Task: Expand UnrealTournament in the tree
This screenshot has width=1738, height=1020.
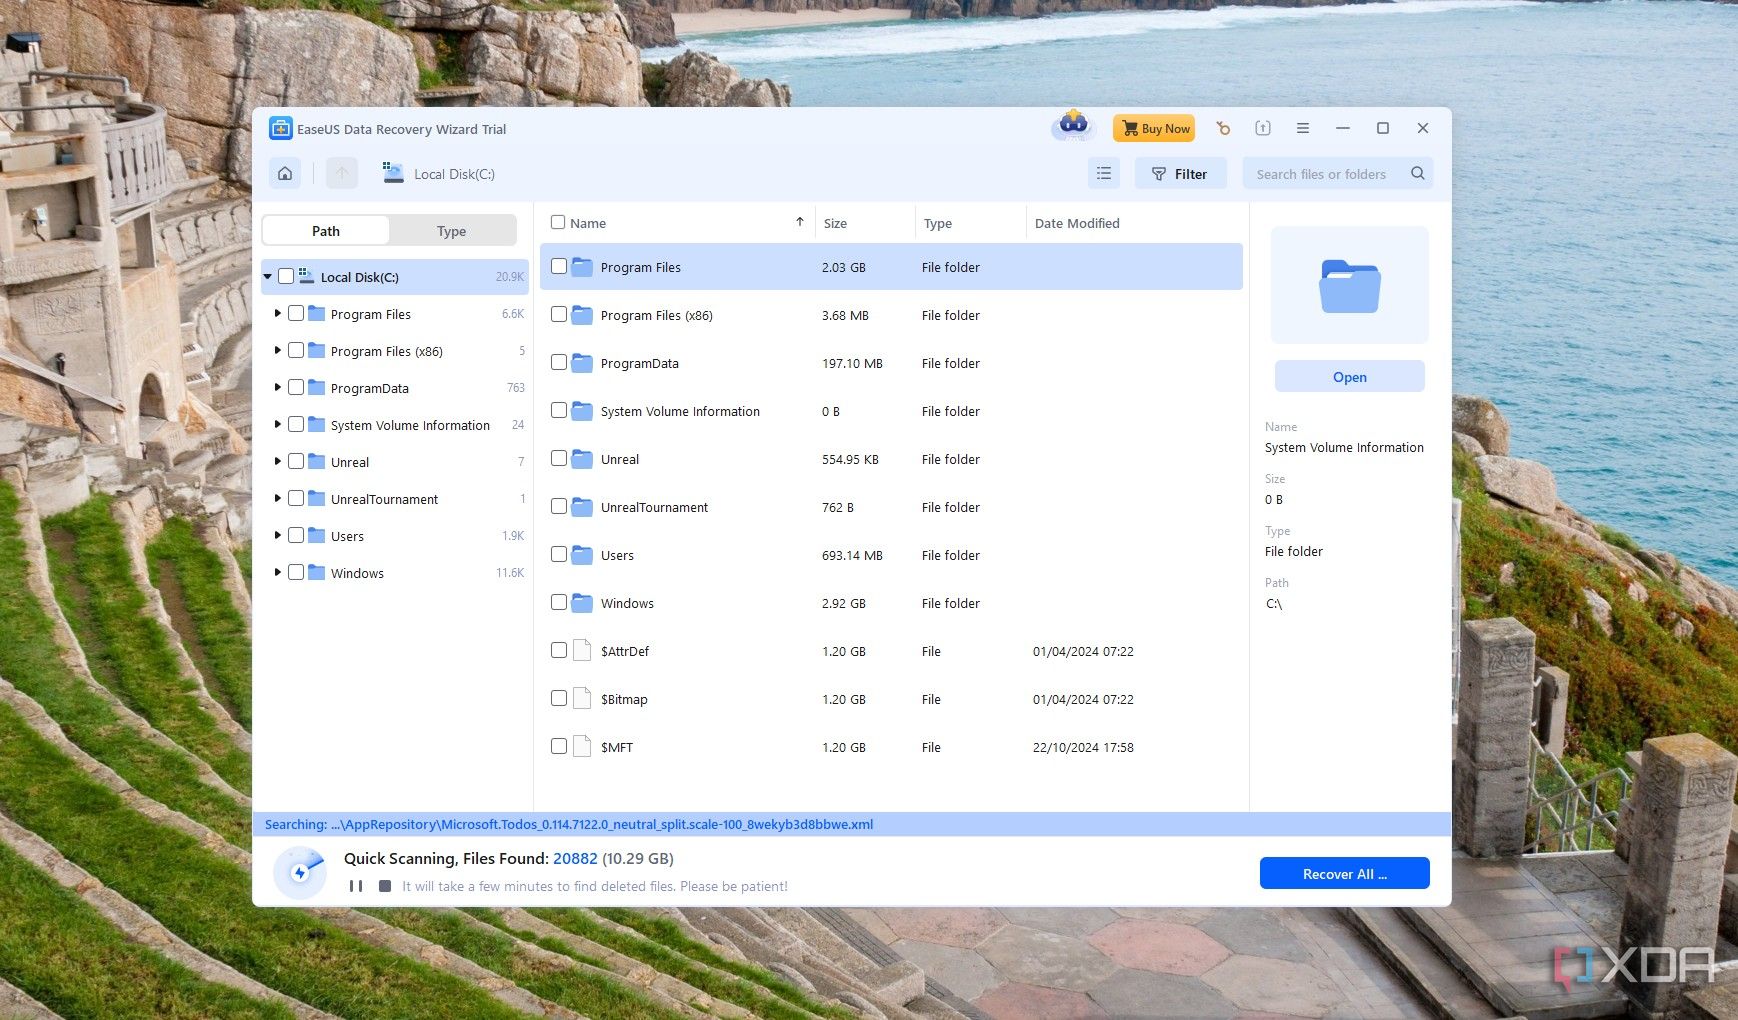Action: tap(277, 498)
